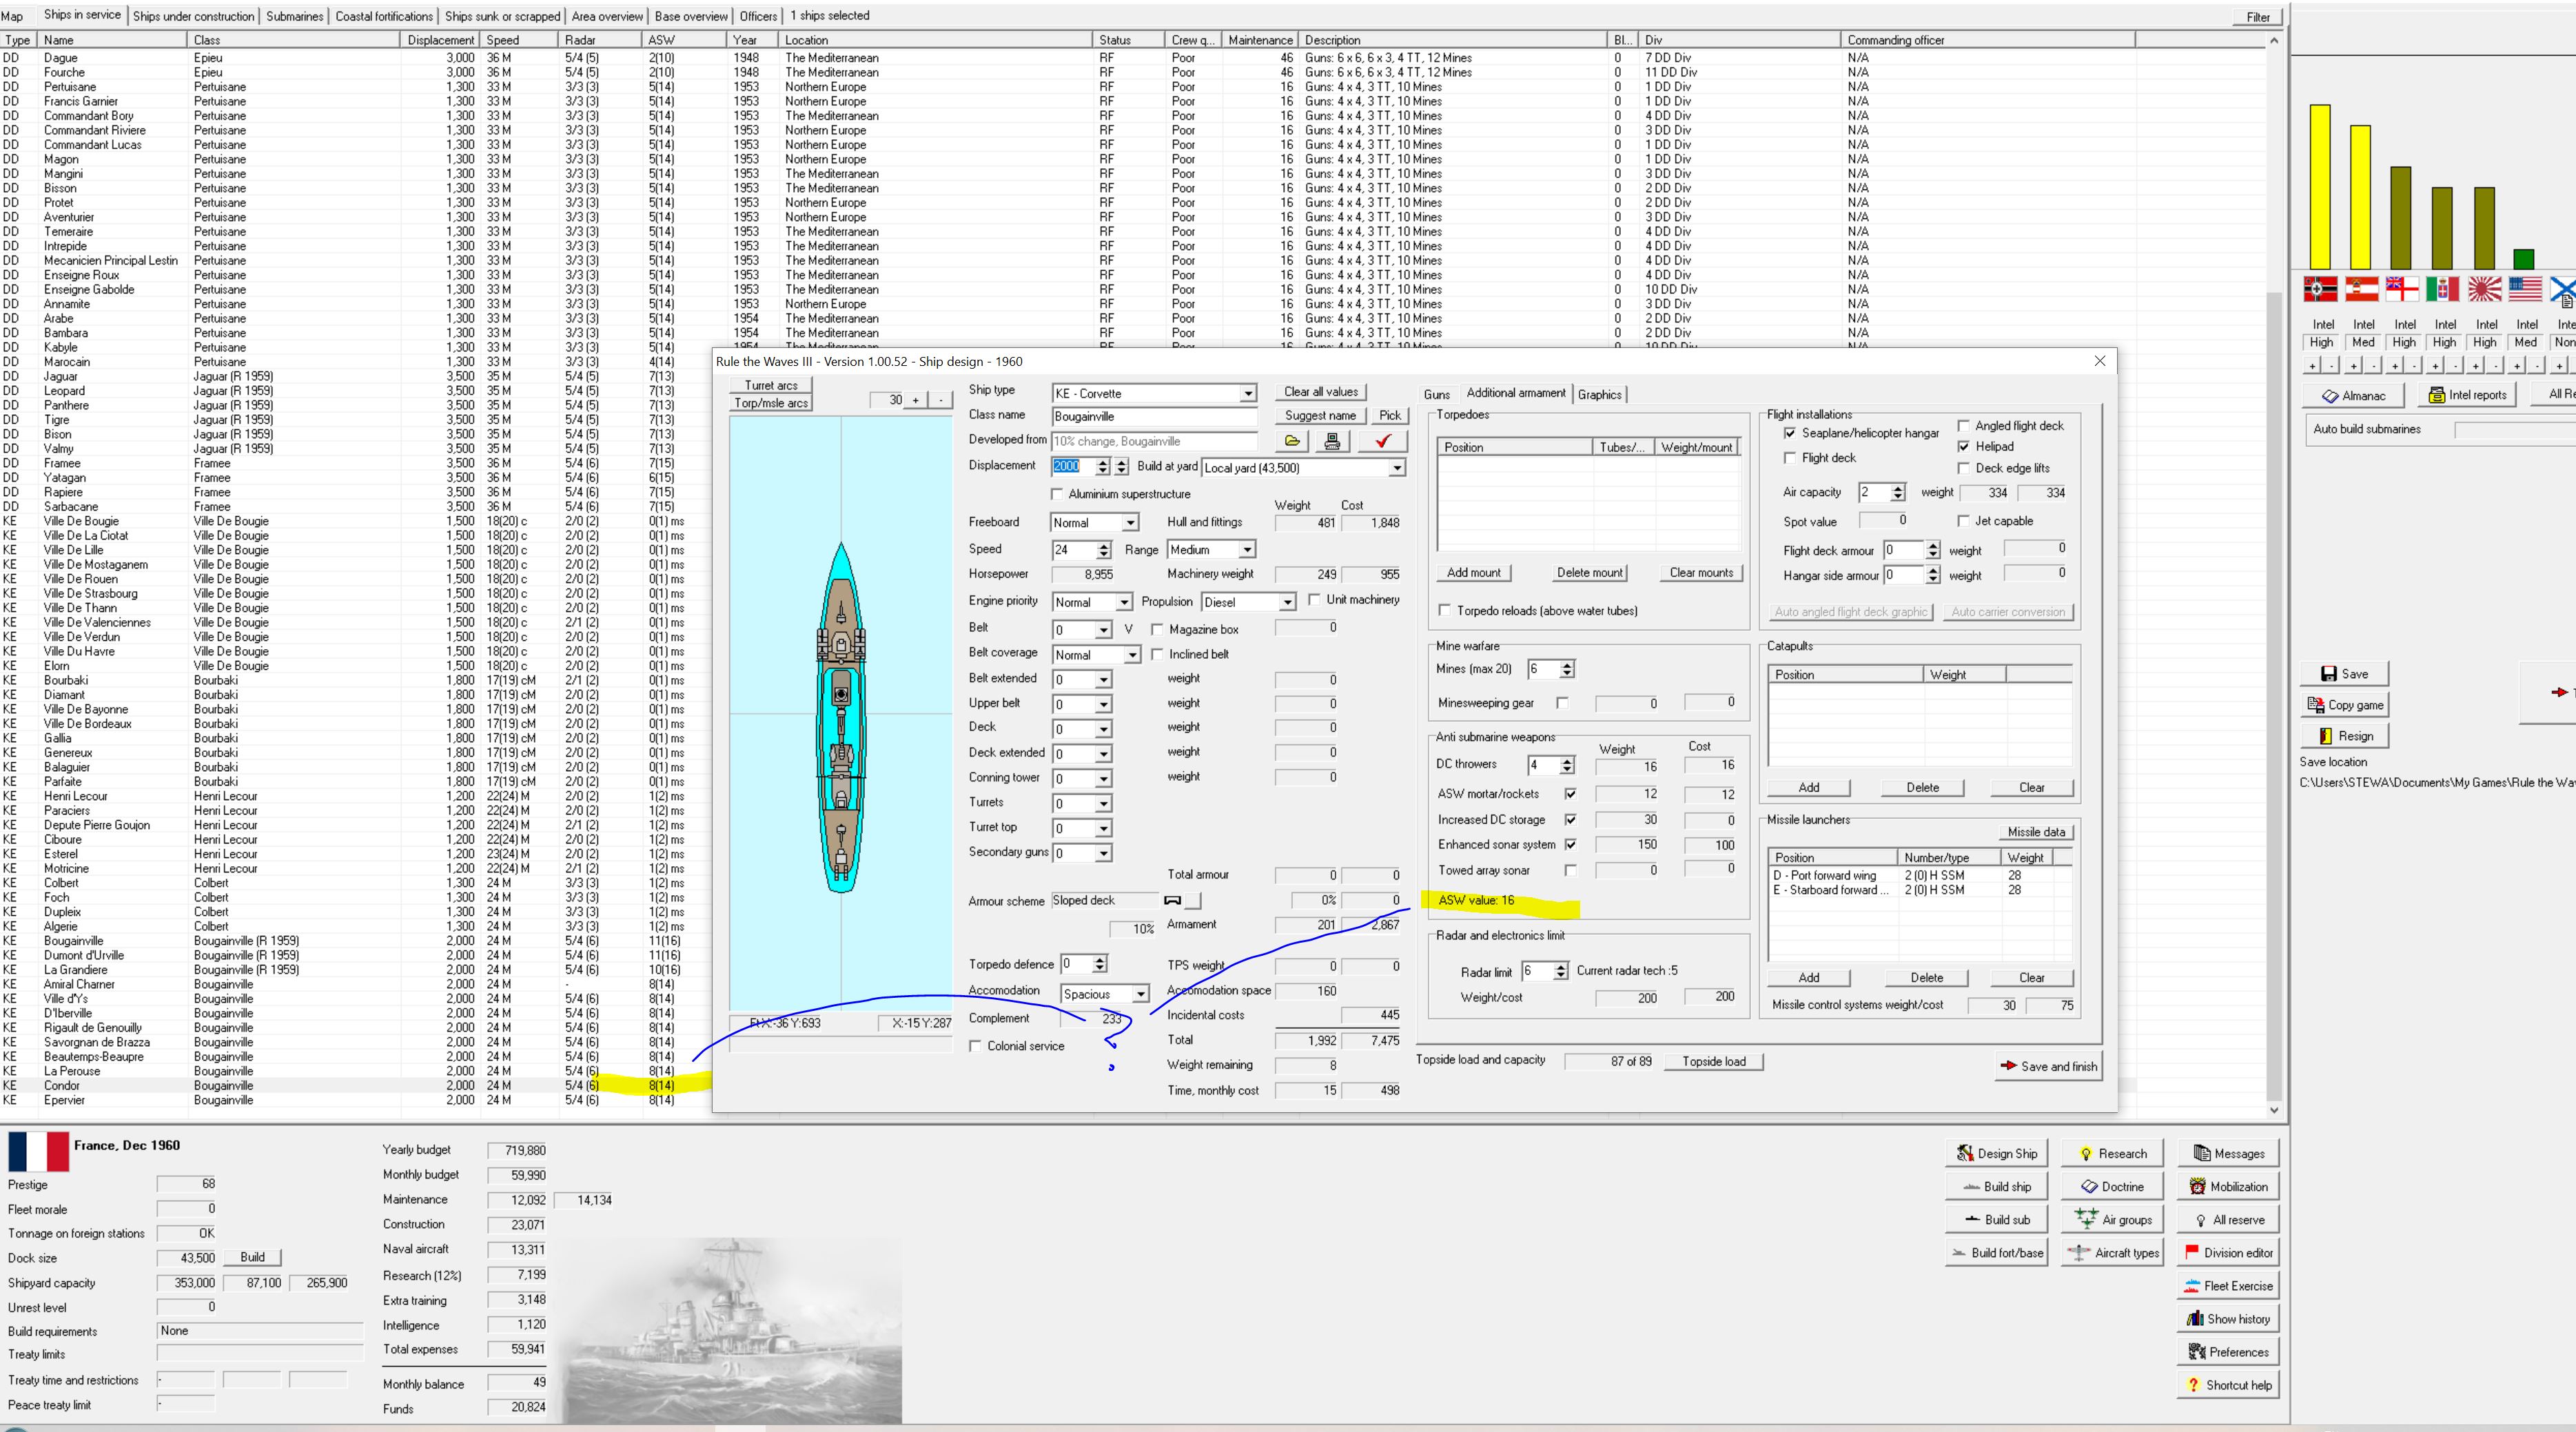
Task: Open the Almanac
Action: [x=2353, y=395]
